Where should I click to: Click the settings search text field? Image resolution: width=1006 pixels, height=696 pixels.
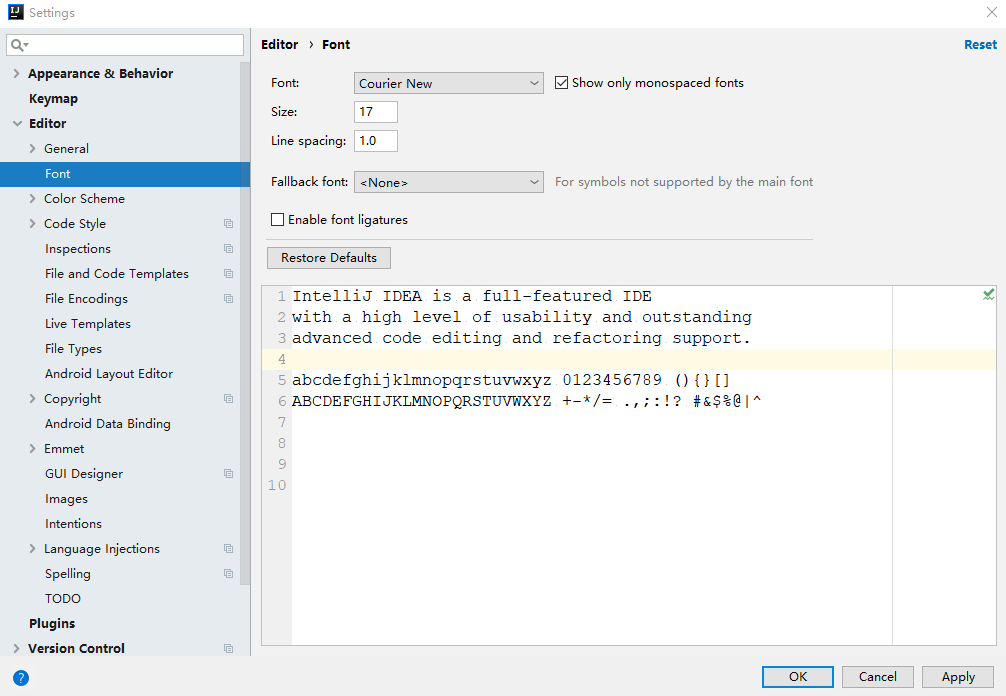pos(125,45)
